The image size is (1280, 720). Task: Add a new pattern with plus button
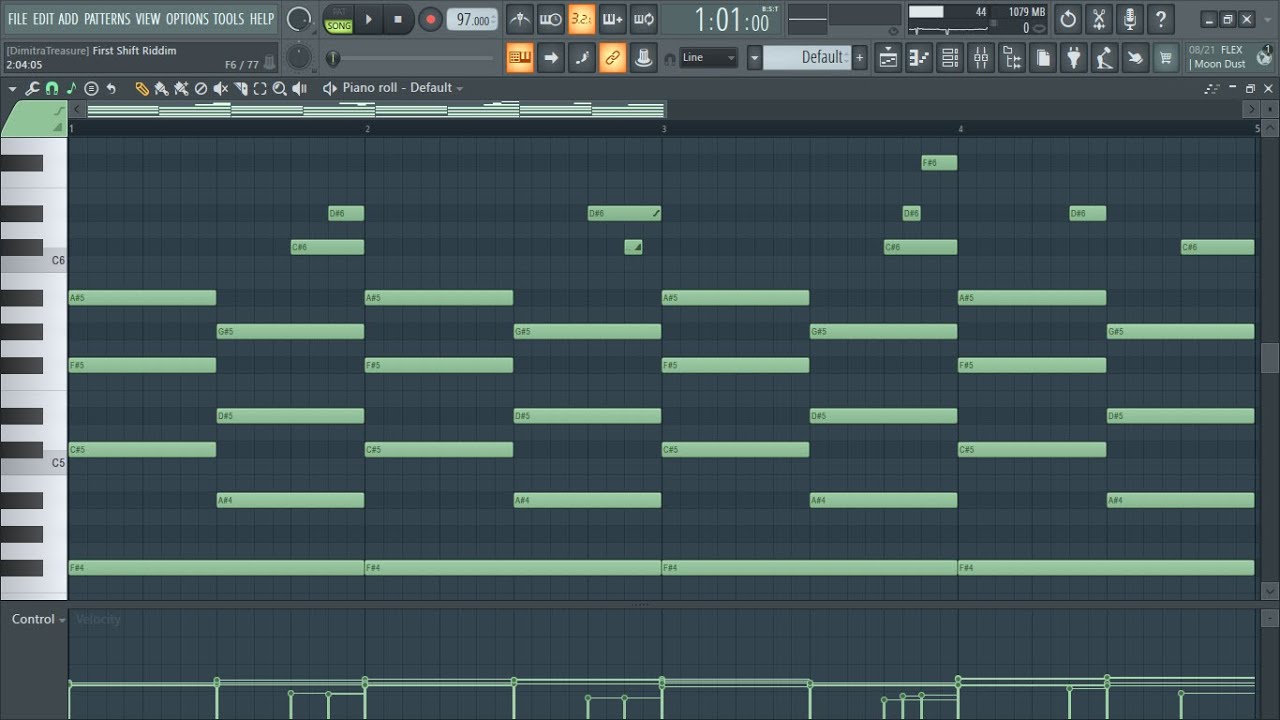pyautogui.click(x=859, y=58)
